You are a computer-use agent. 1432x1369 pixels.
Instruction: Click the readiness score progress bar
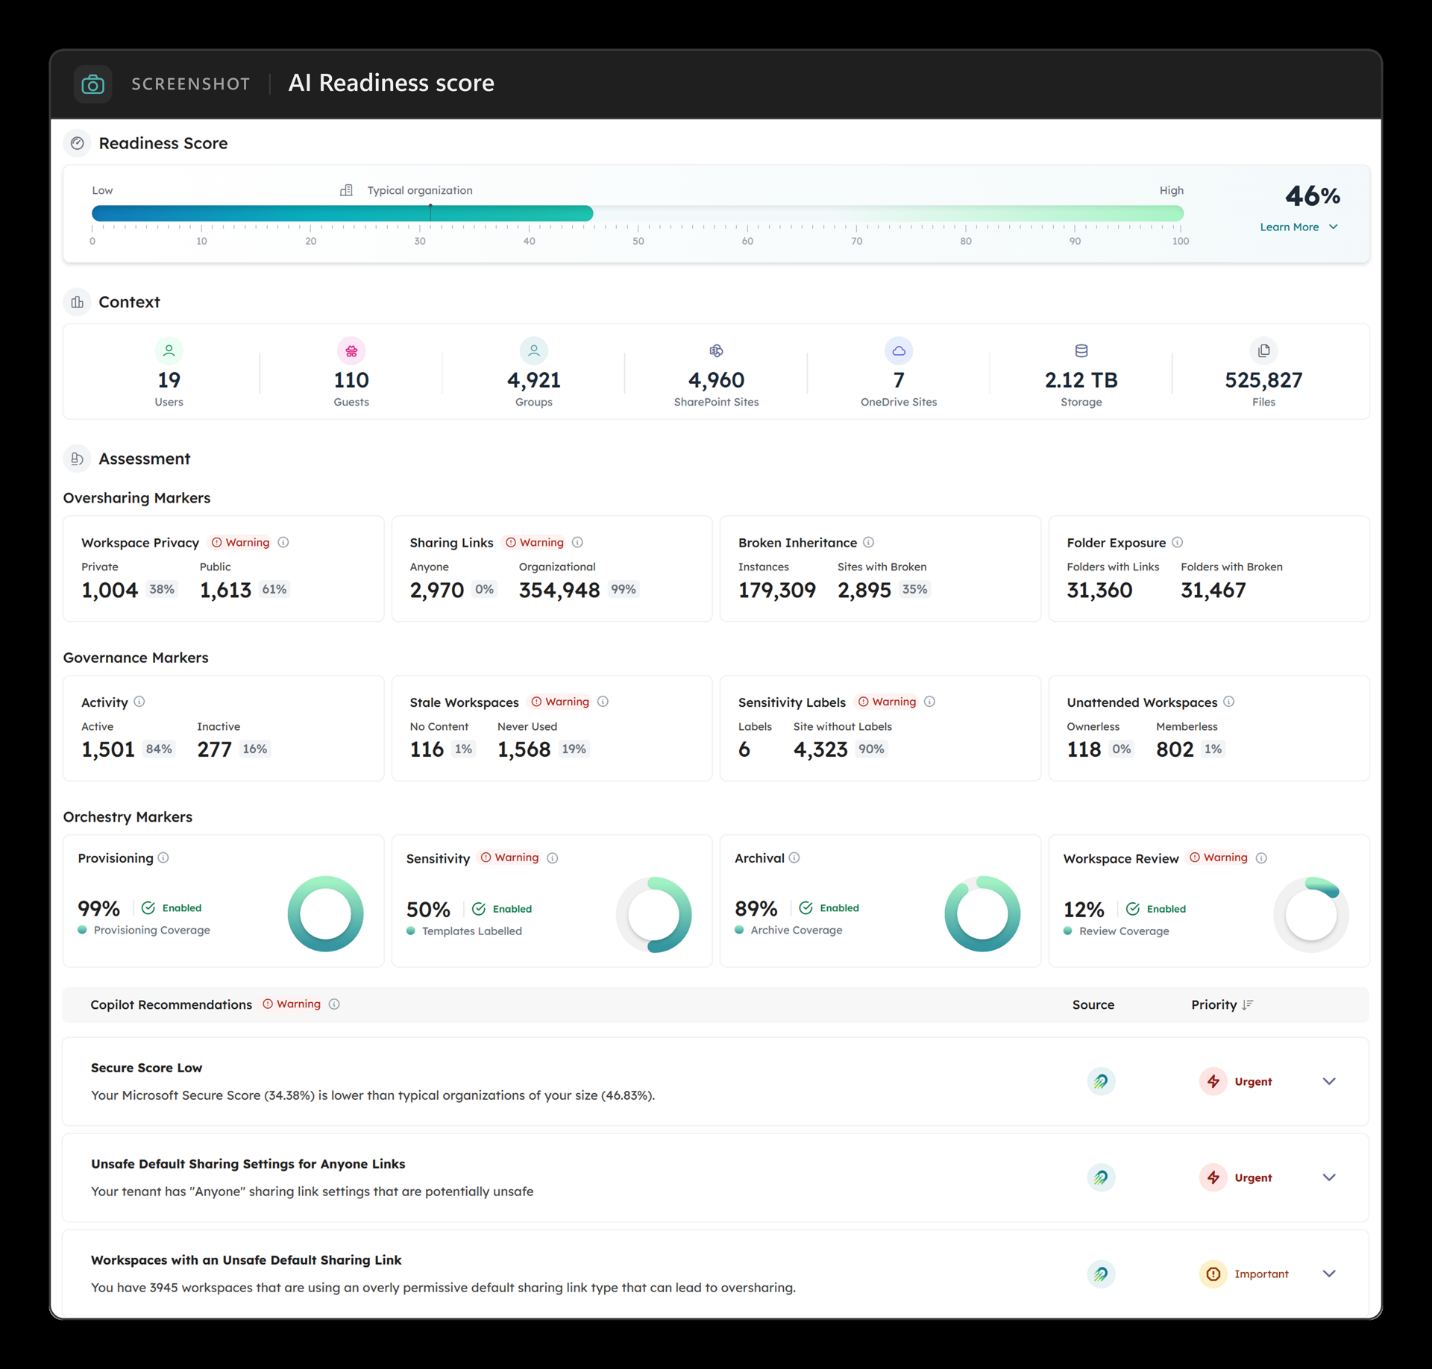click(x=638, y=213)
